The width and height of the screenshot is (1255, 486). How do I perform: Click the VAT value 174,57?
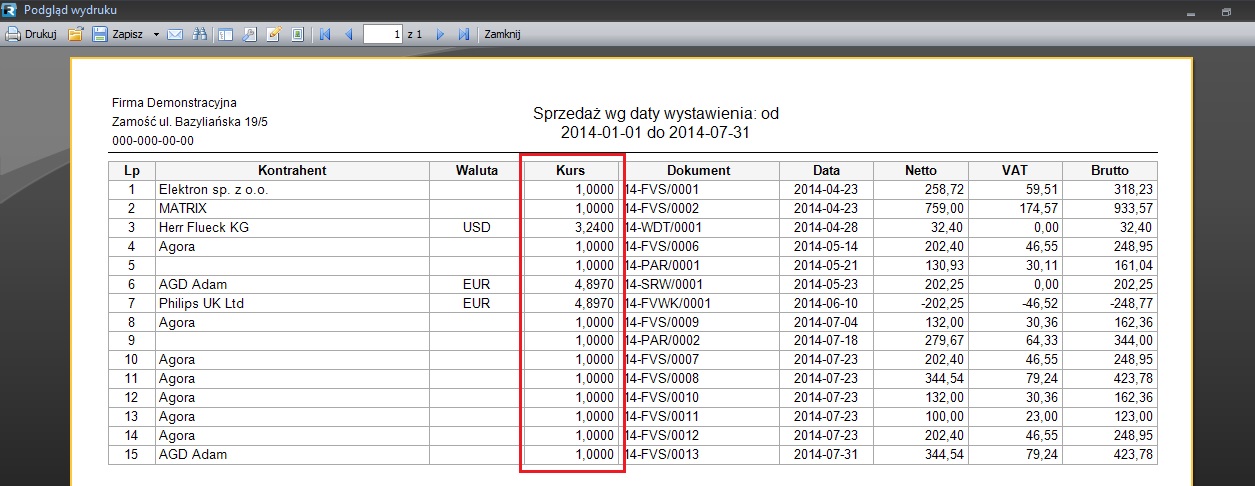[x=1015, y=208]
